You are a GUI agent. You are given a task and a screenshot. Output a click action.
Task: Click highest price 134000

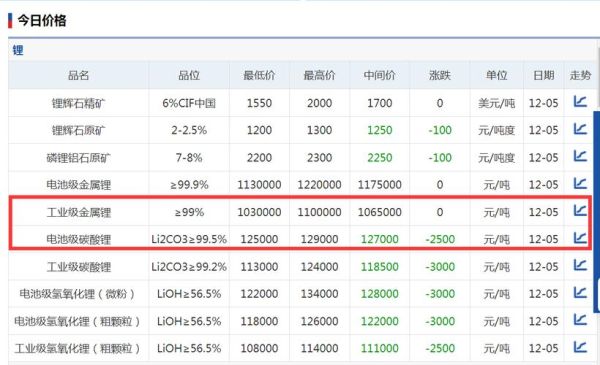[x=320, y=294]
